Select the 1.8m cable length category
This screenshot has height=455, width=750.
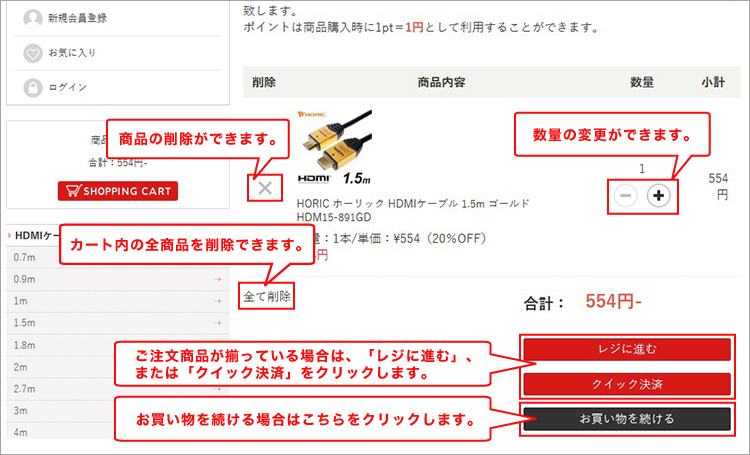pos(118,345)
